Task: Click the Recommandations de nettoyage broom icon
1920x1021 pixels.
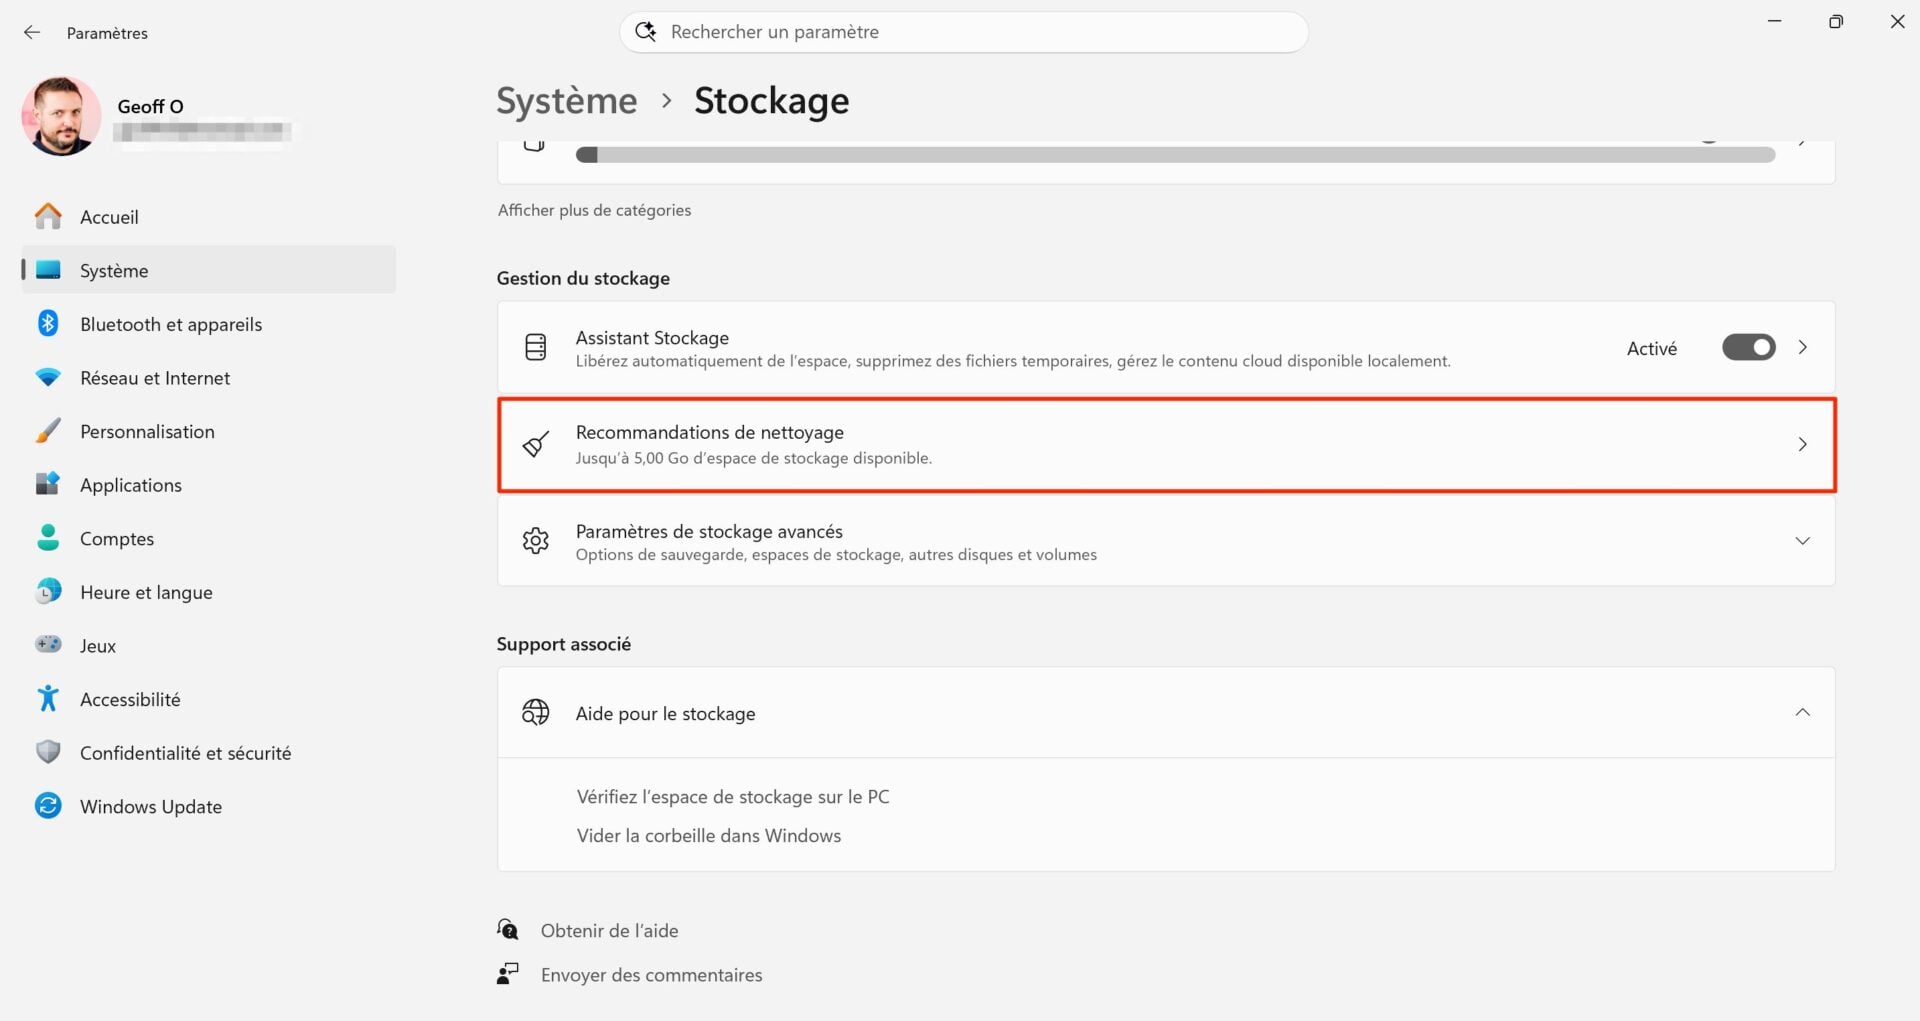Action: [536, 445]
